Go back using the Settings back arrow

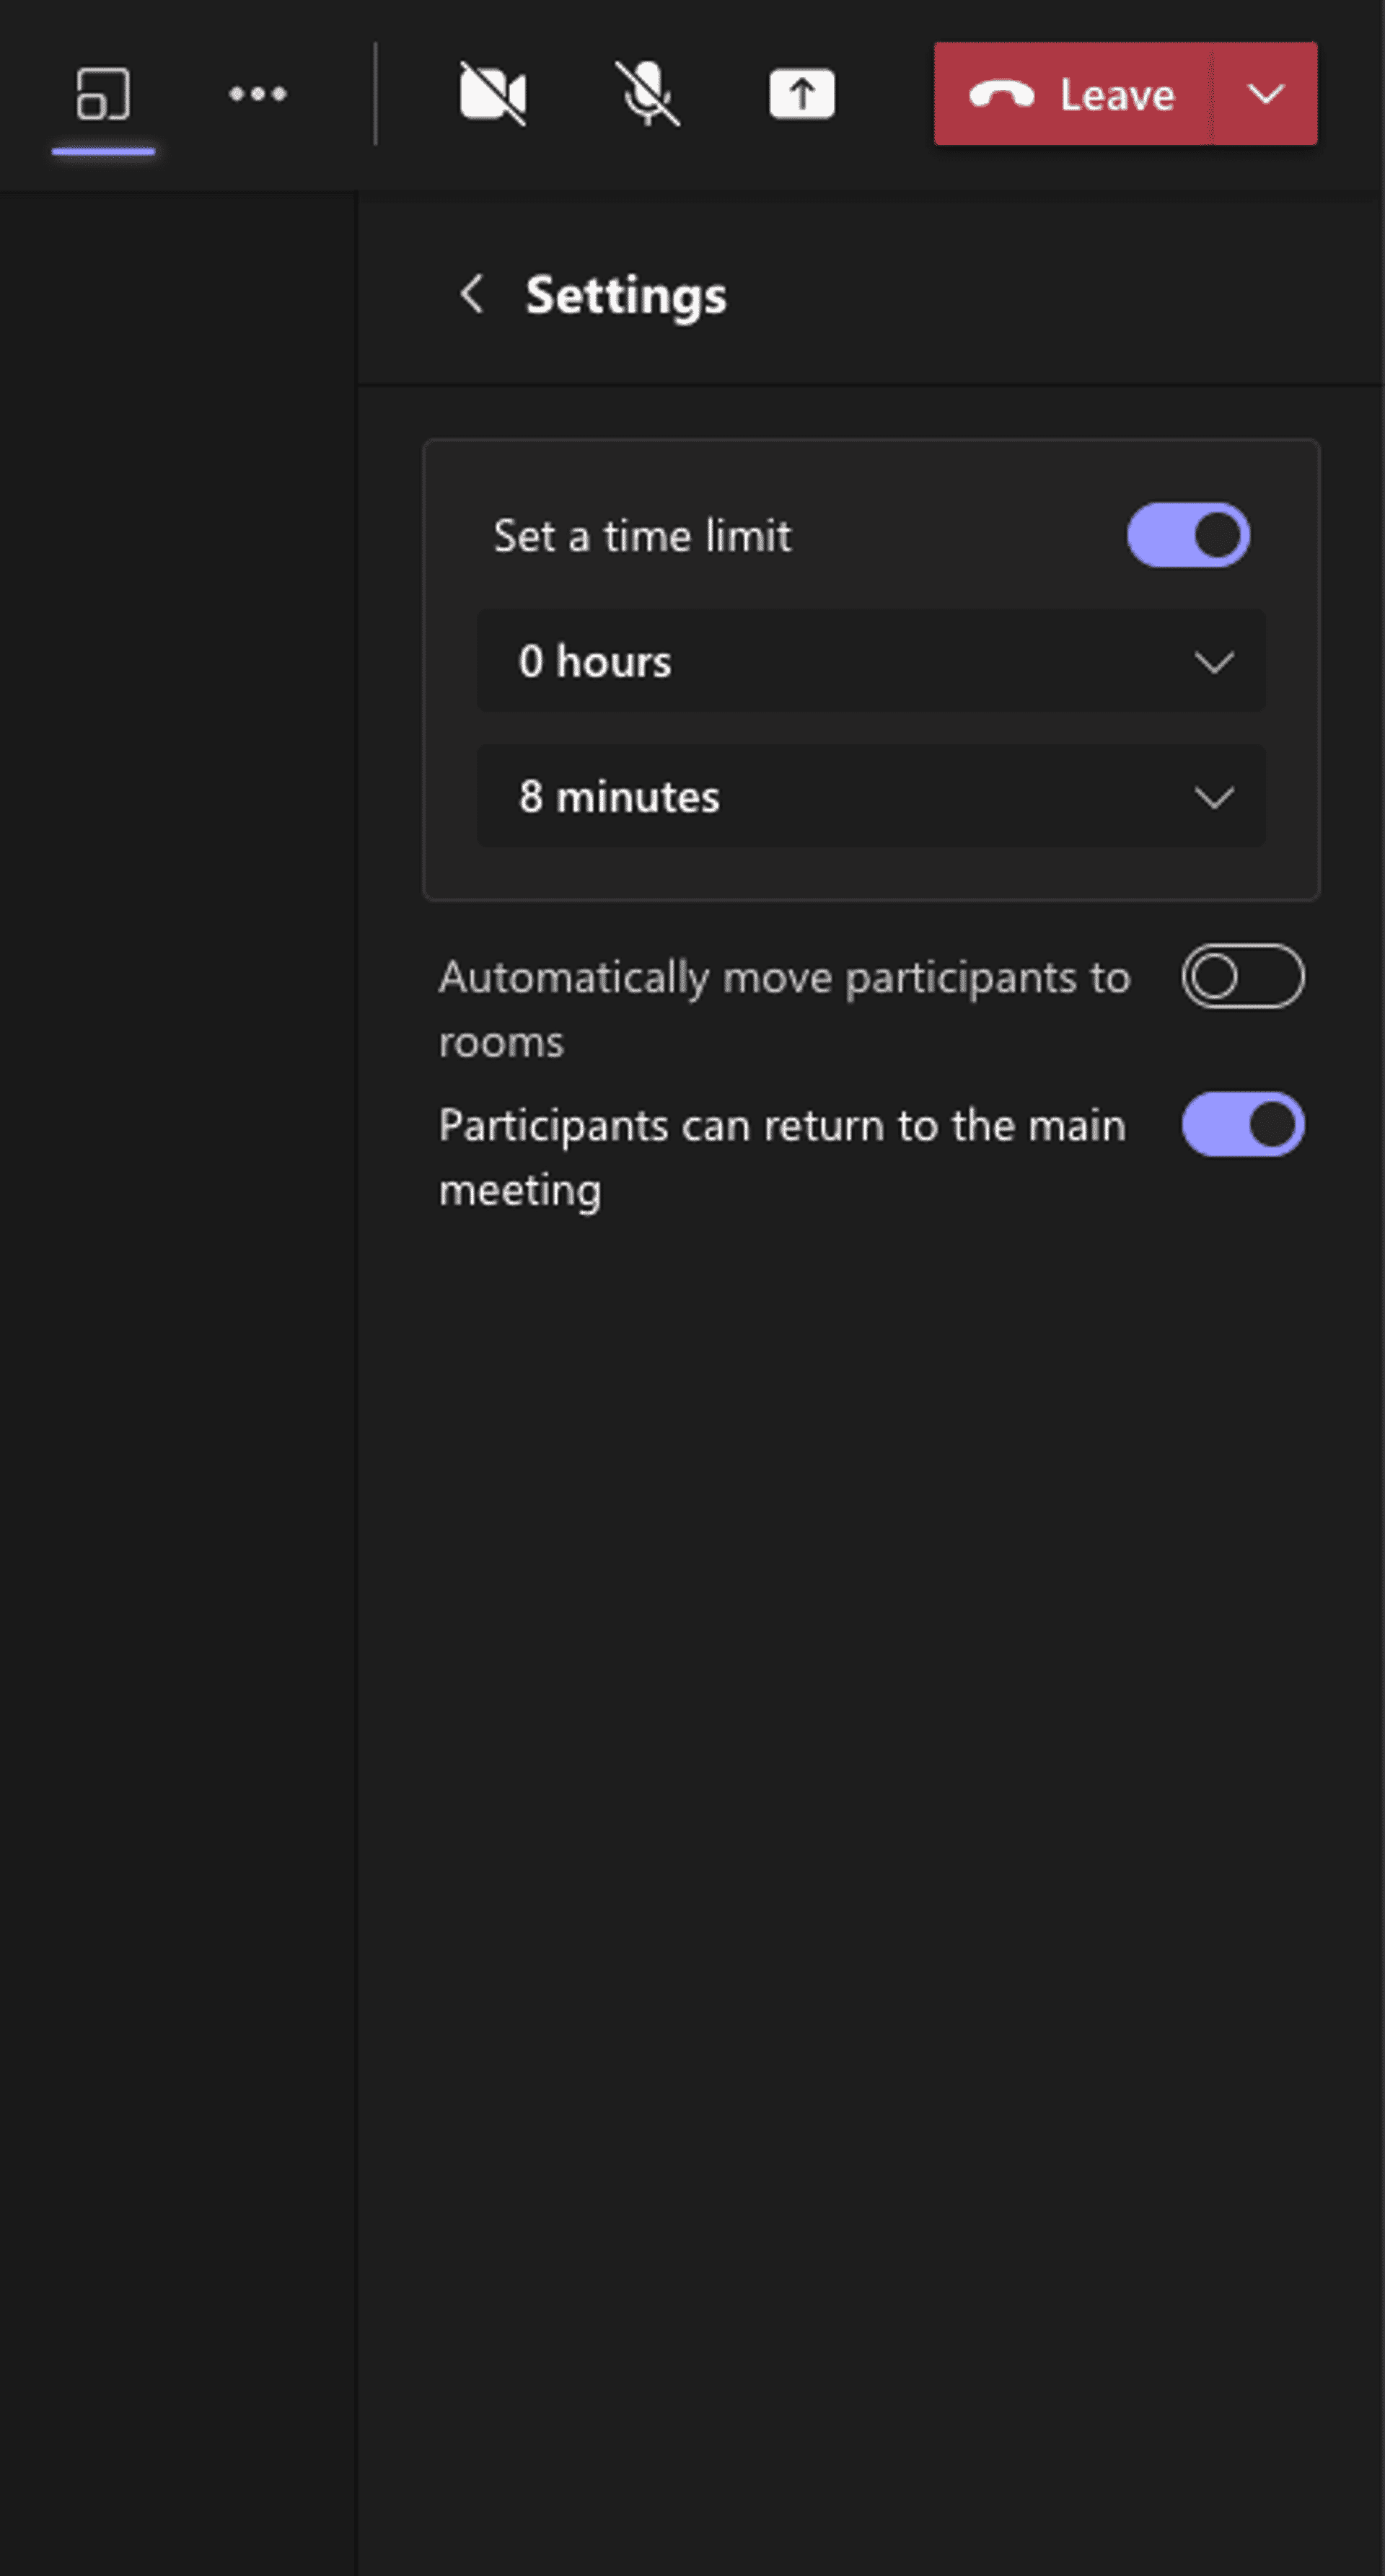pyautogui.click(x=472, y=294)
